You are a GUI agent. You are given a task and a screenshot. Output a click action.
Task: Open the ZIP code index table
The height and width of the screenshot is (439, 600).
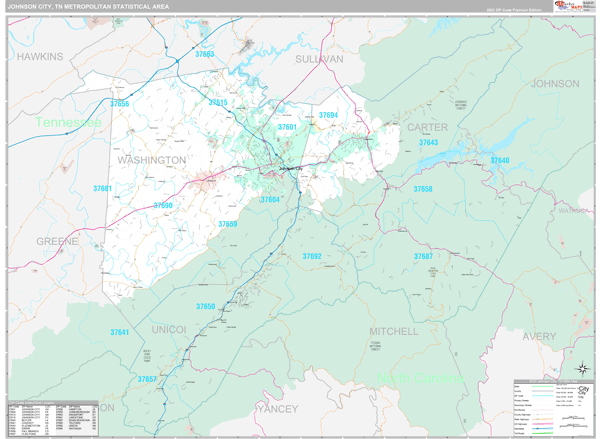(x=53, y=419)
